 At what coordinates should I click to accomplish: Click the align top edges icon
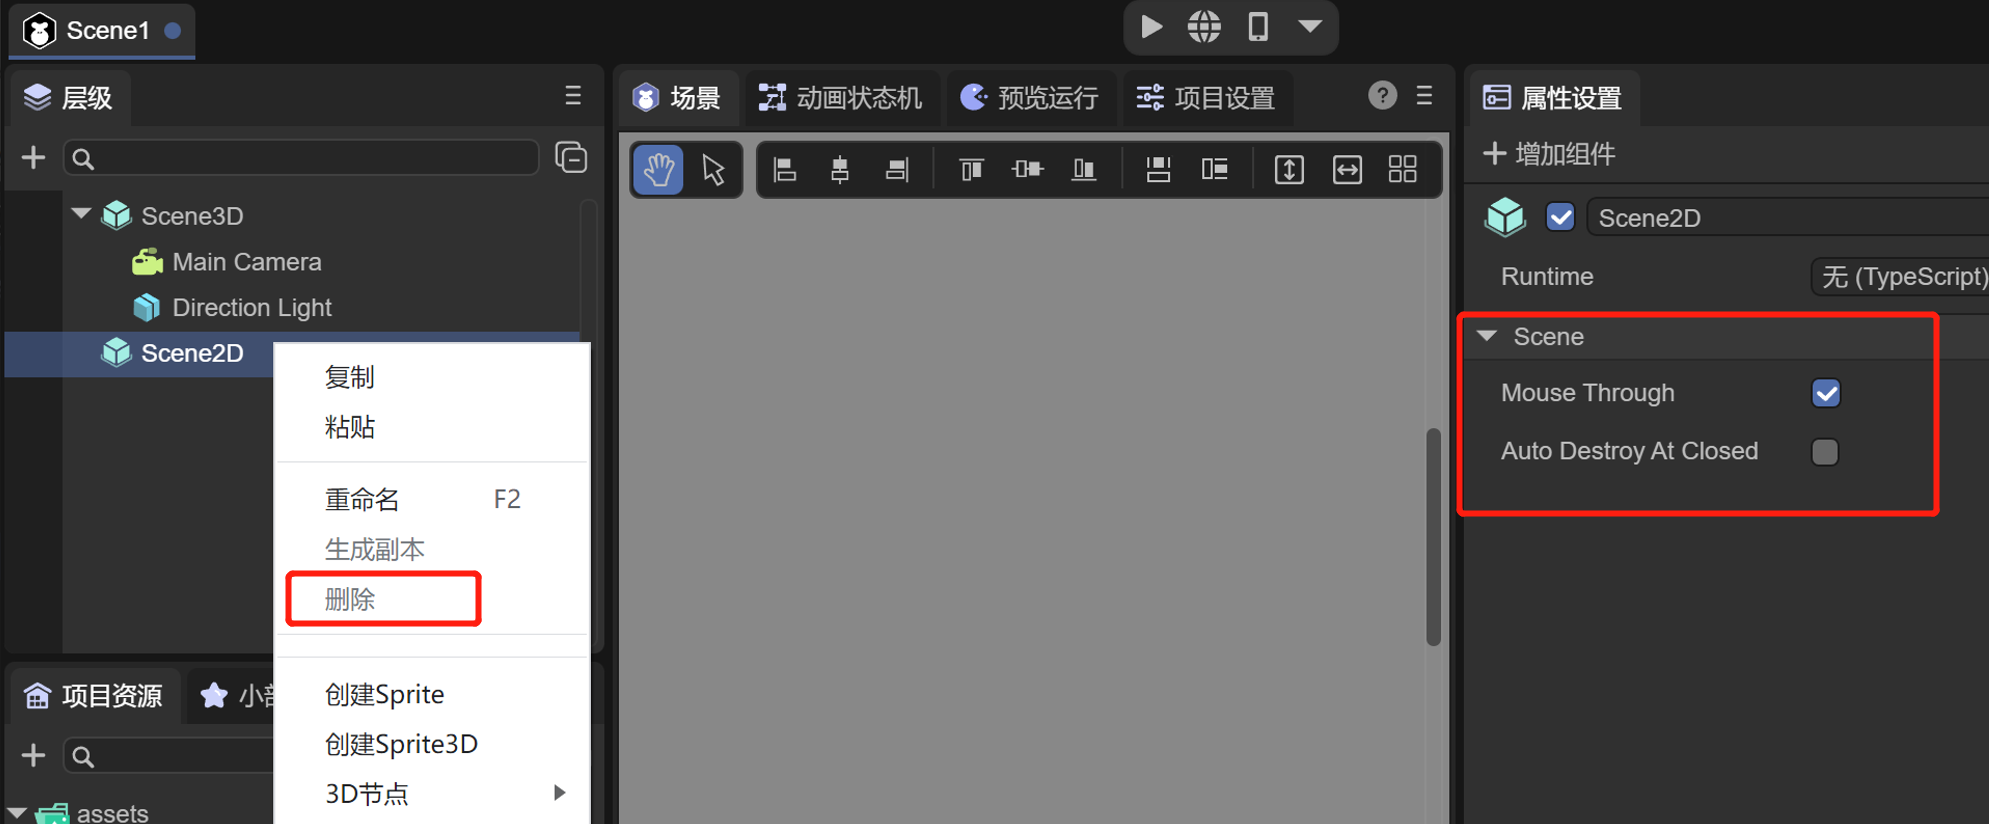click(x=970, y=169)
